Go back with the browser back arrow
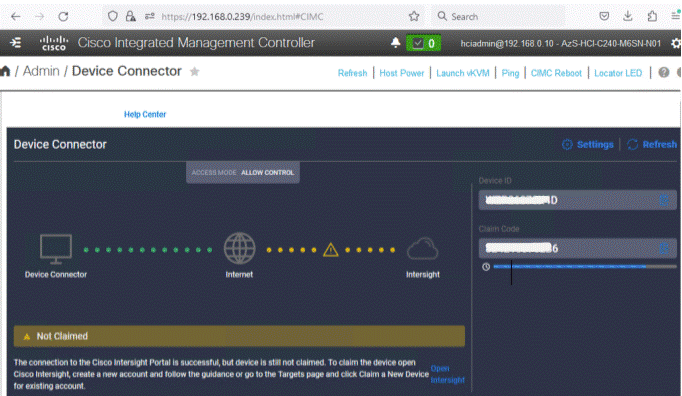 click(16, 17)
